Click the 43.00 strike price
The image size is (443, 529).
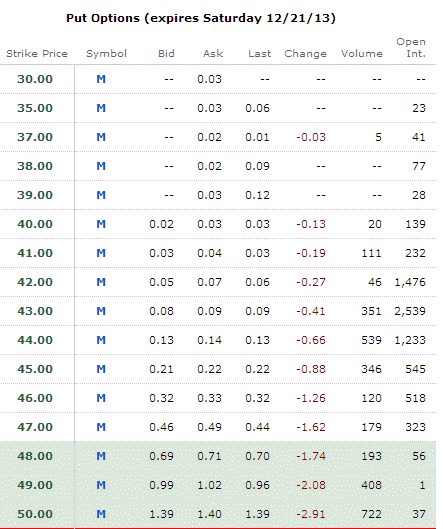(35, 311)
